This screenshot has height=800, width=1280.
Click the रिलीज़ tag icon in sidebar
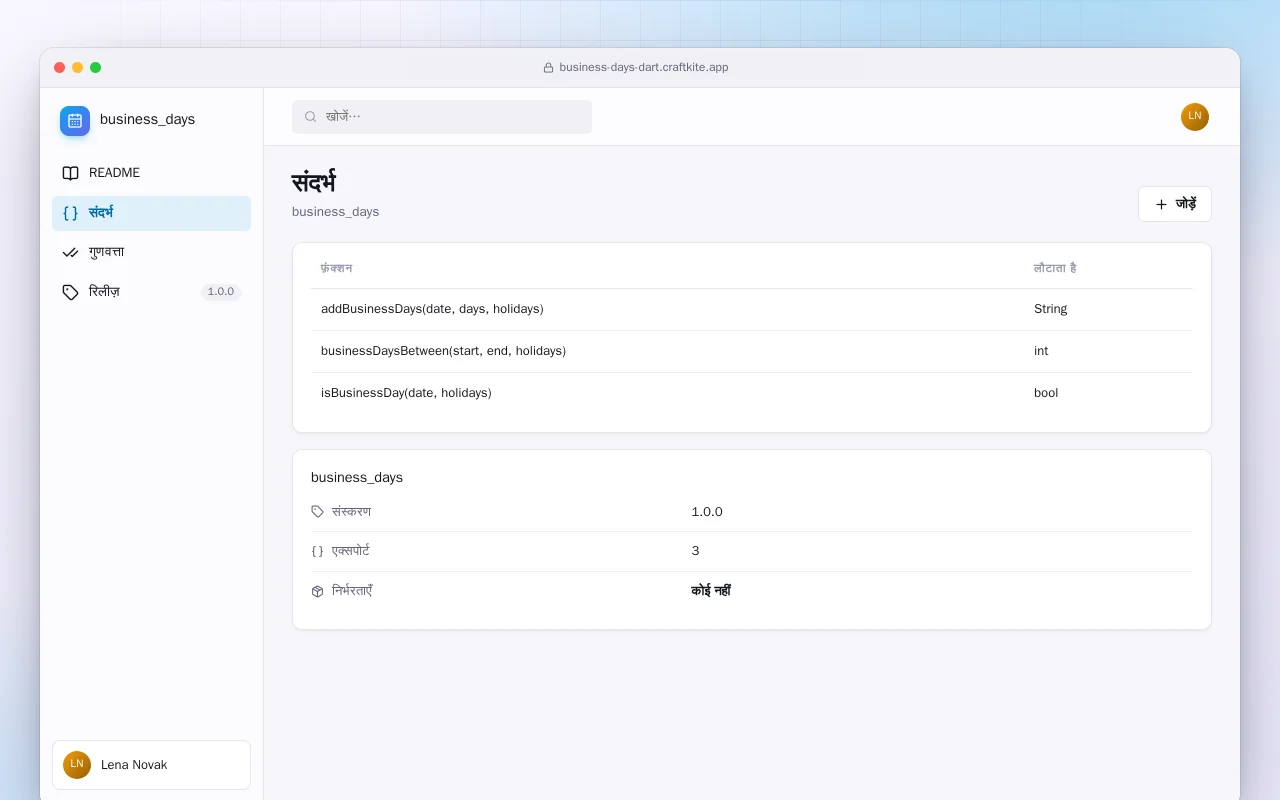point(70,292)
